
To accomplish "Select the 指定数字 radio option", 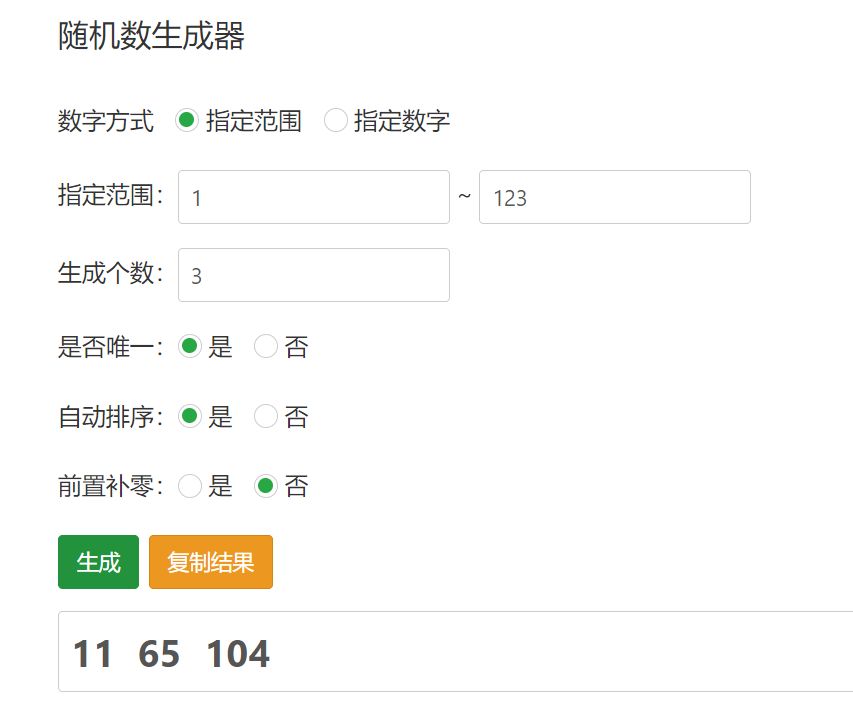I will [335, 121].
